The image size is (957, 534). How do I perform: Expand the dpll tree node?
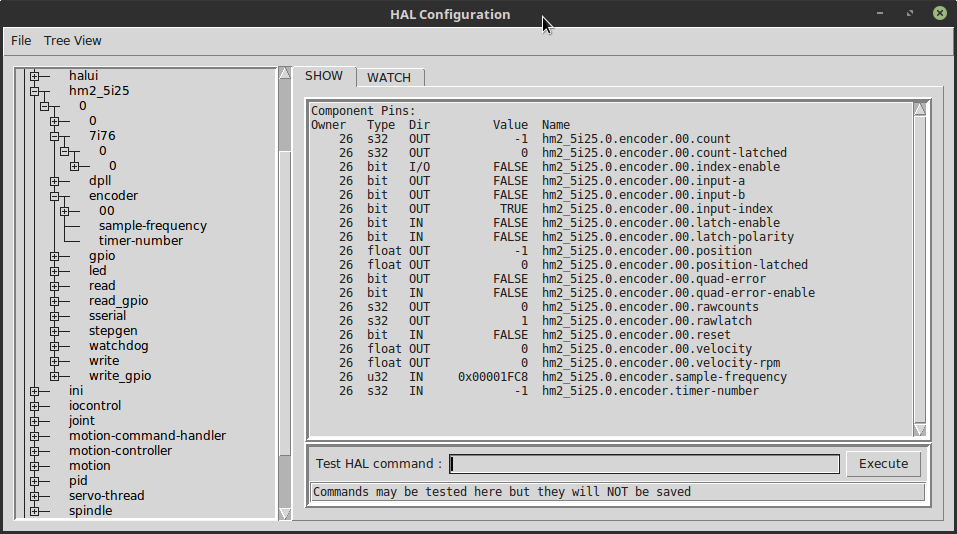tap(55, 181)
